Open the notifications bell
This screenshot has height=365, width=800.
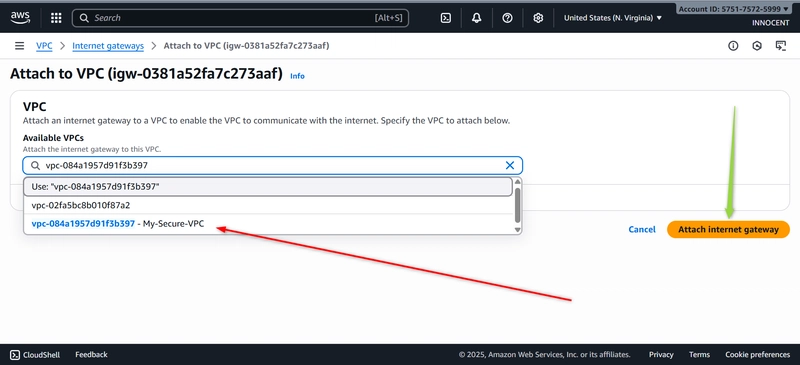pyautogui.click(x=477, y=18)
